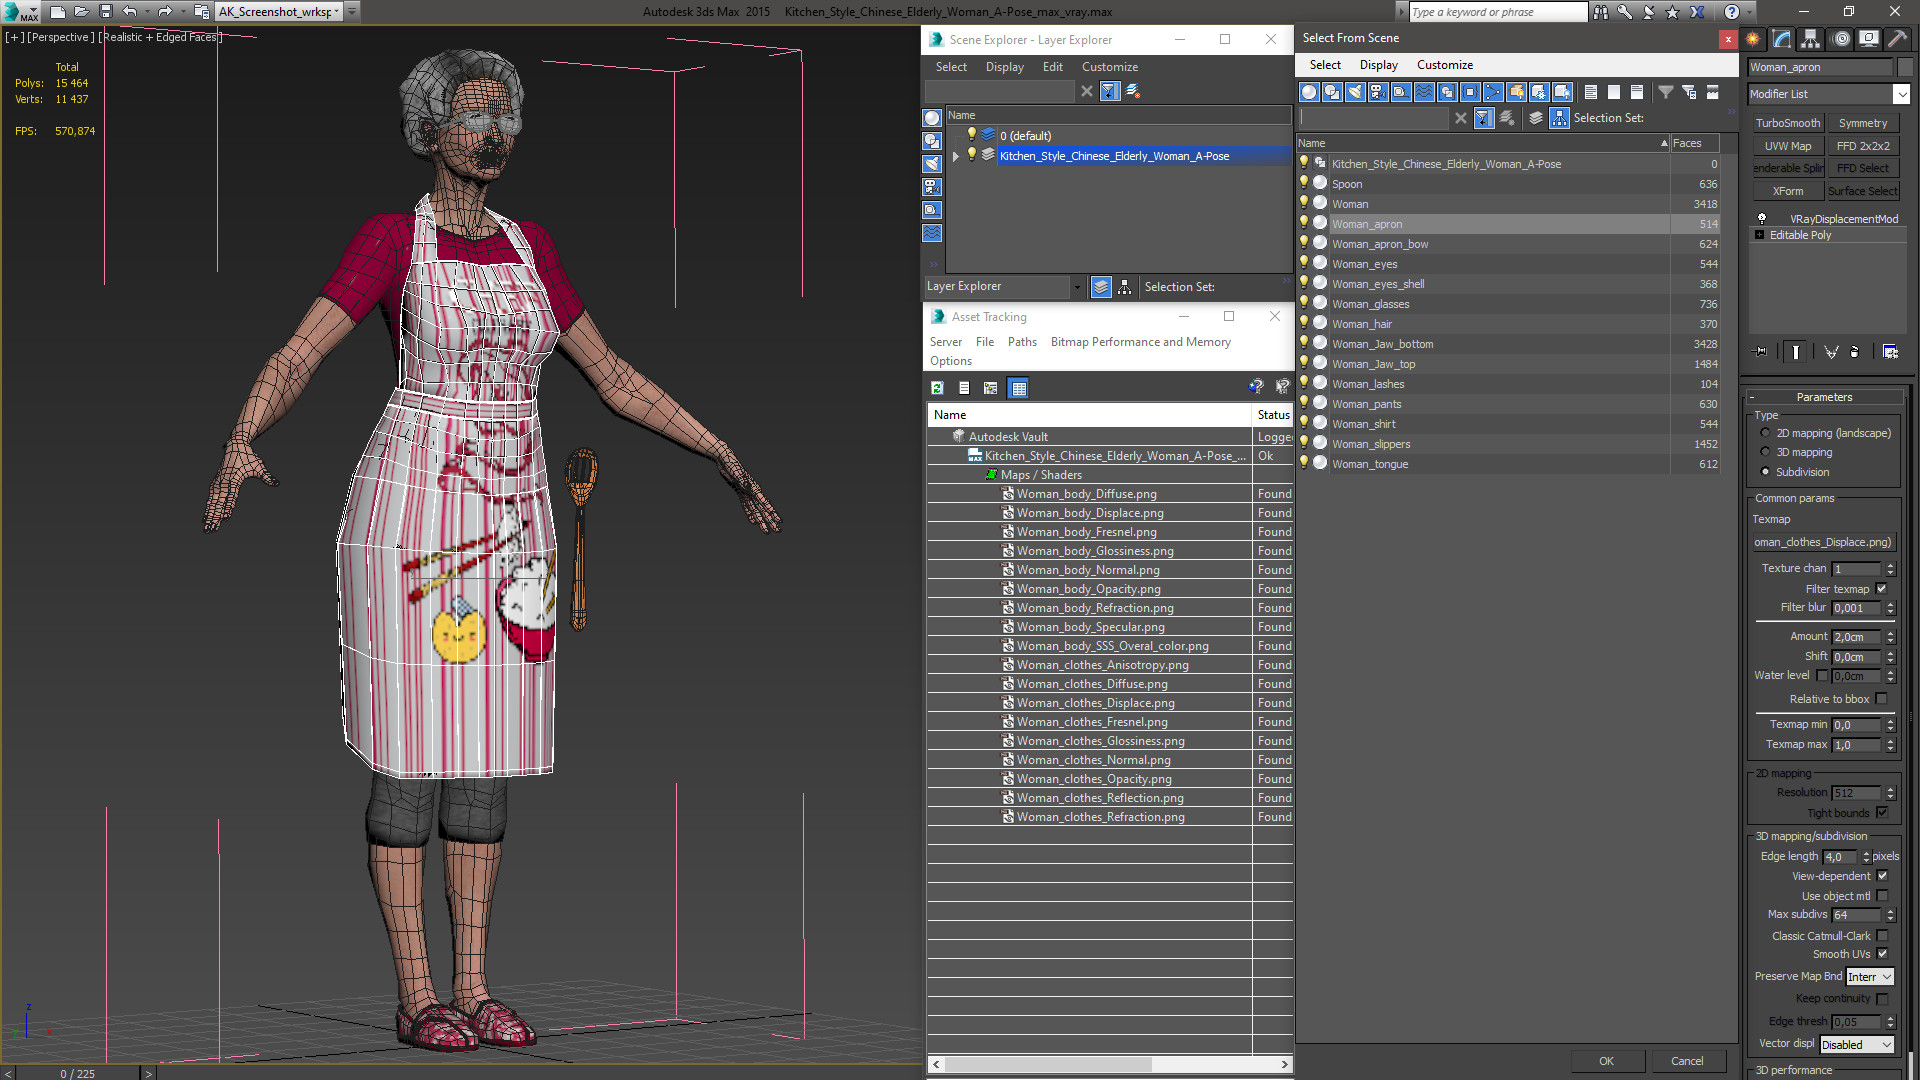Open the Utilities hammer panel tab

[x=1897, y=39]
